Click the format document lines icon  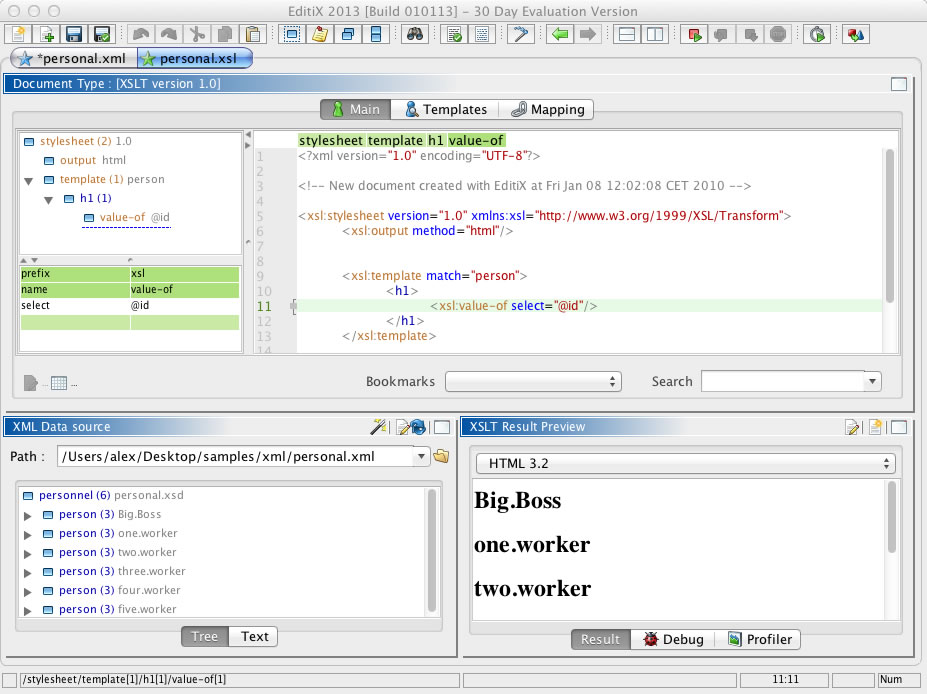pyautogui.click(x=482, y=34)
